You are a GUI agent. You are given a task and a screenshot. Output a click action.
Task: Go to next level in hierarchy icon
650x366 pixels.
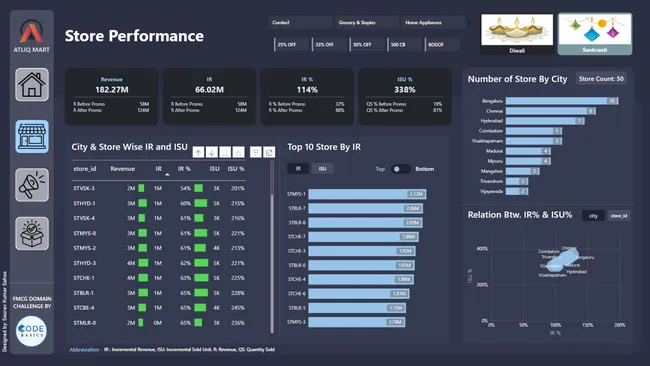tap(225, 153)
